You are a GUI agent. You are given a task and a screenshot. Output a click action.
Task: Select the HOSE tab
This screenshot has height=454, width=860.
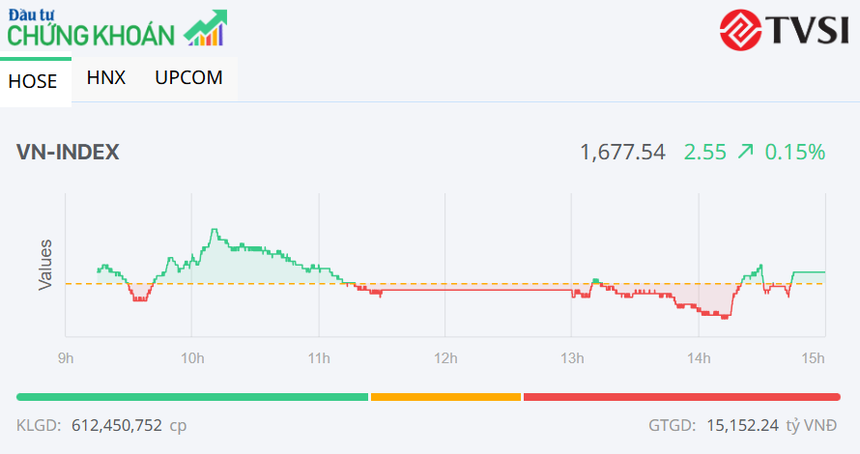click(x=33, y=82)
